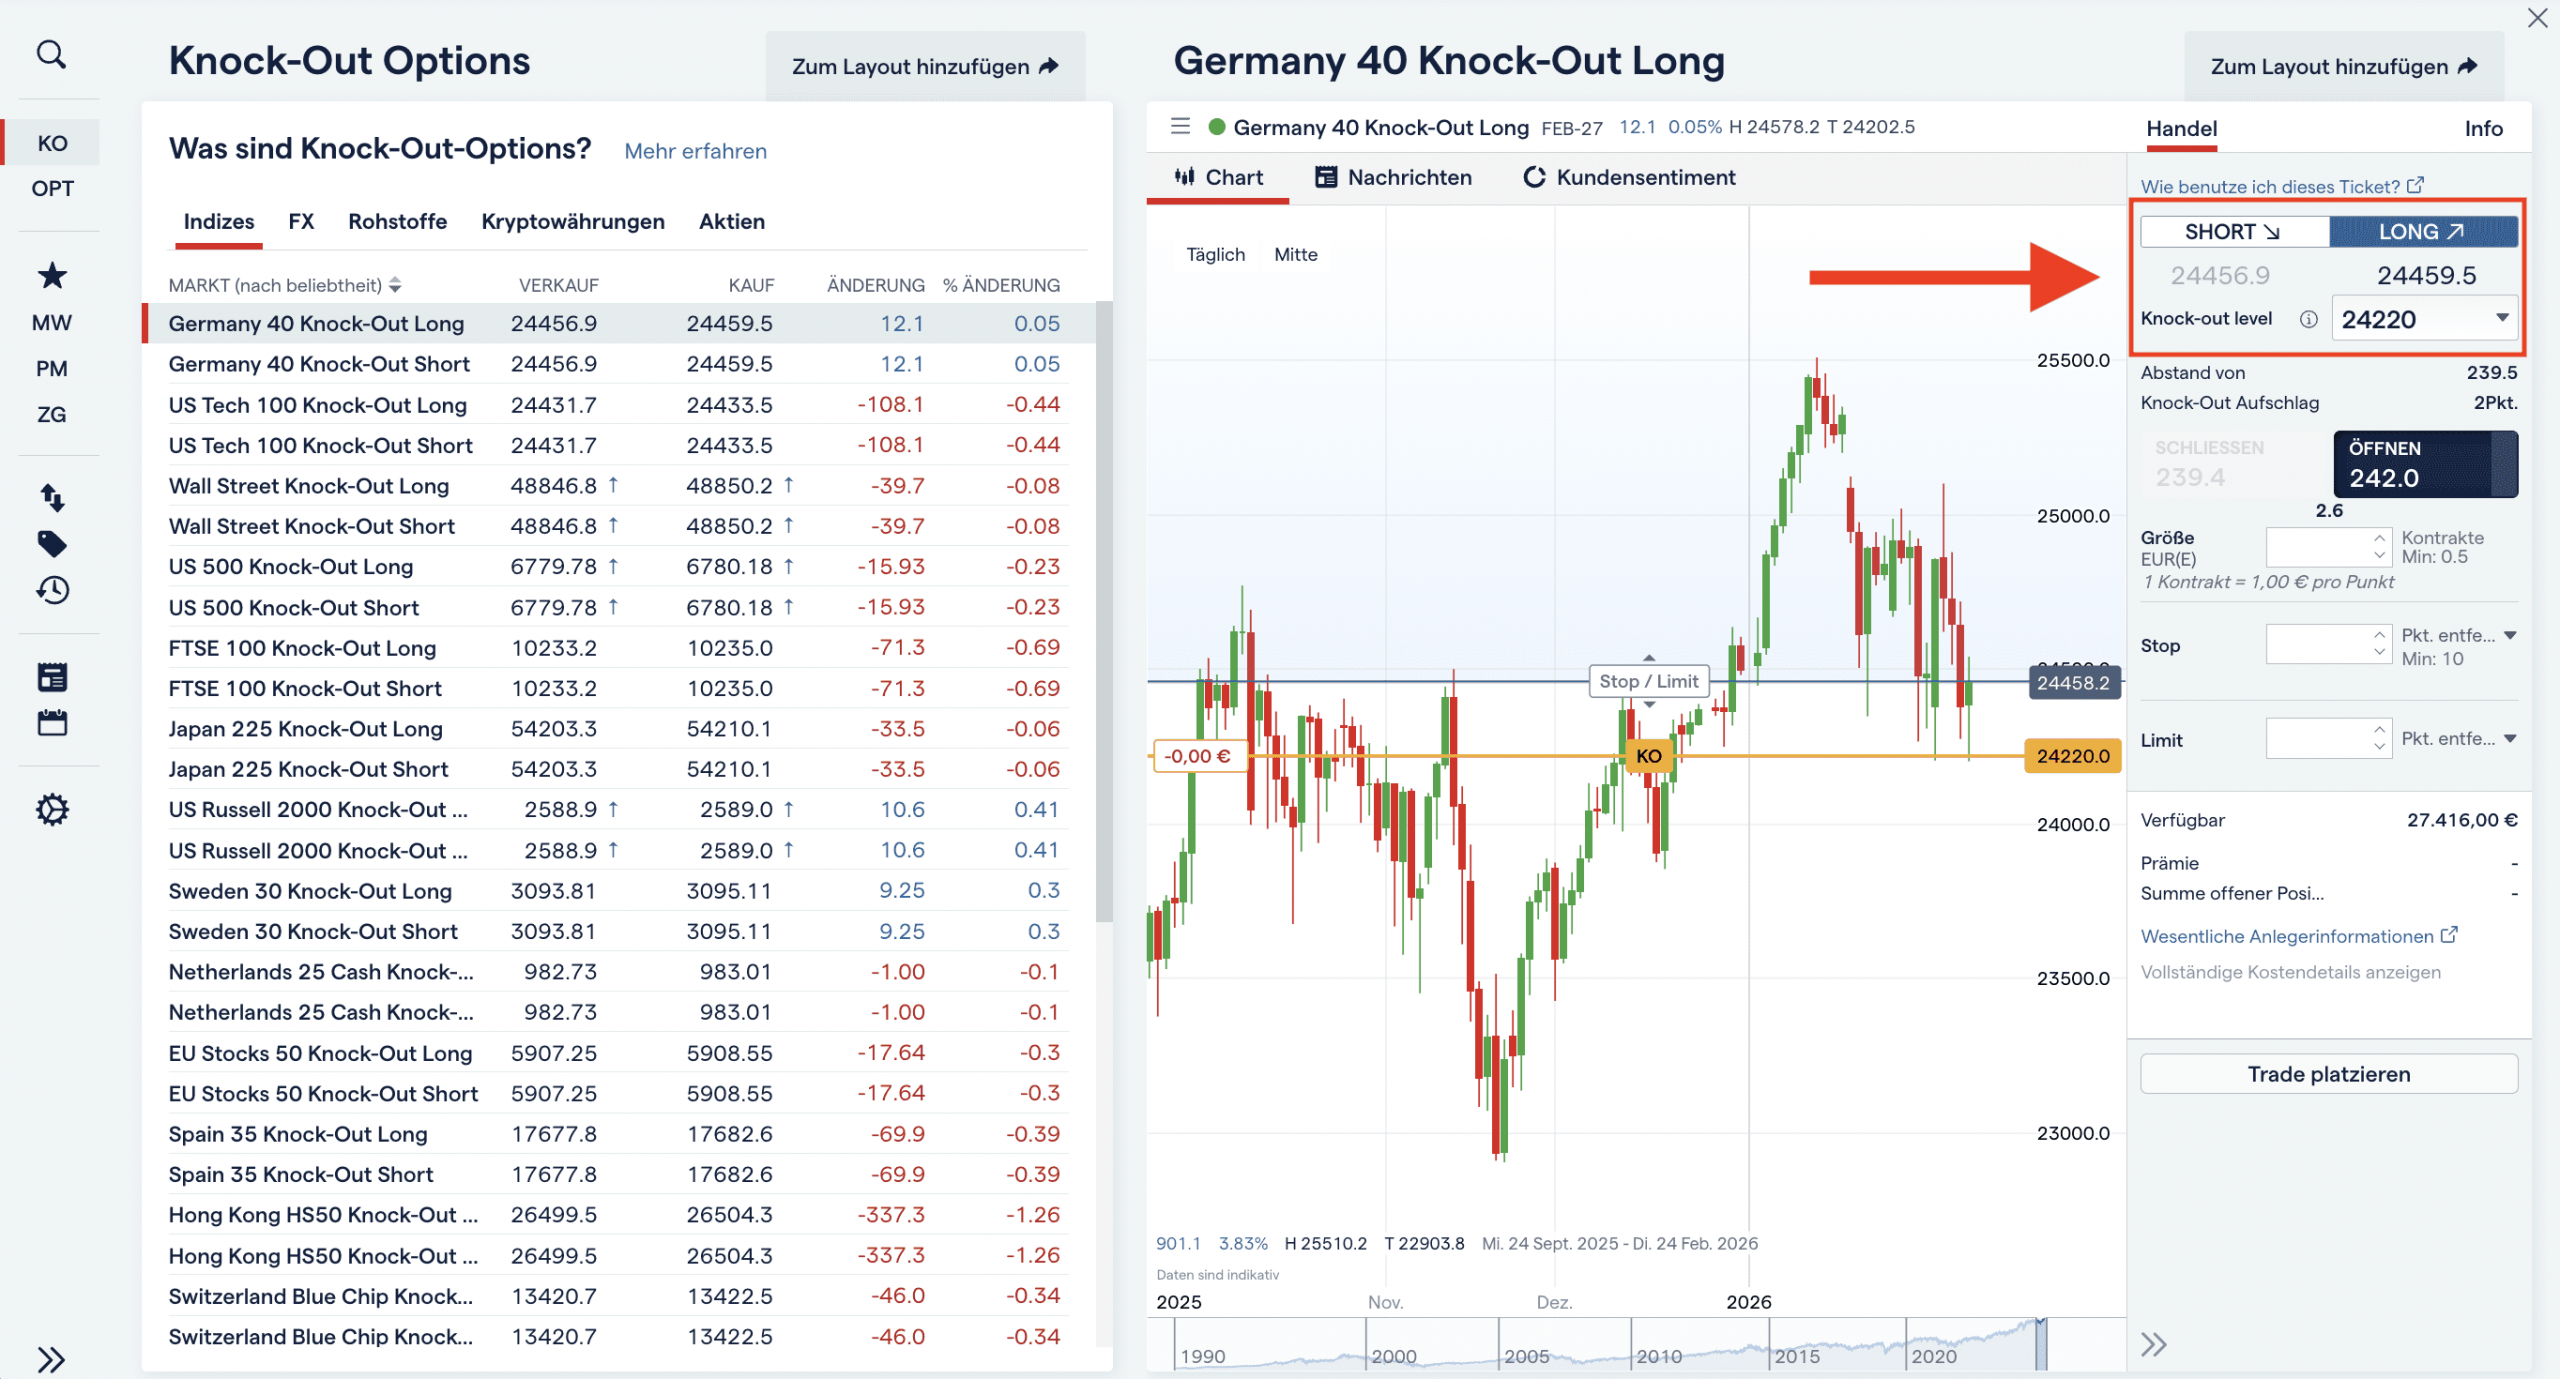Select the favorites star icon
Image resolution: width=2560 pixels, height=1379 pixels.
point(51,276)
